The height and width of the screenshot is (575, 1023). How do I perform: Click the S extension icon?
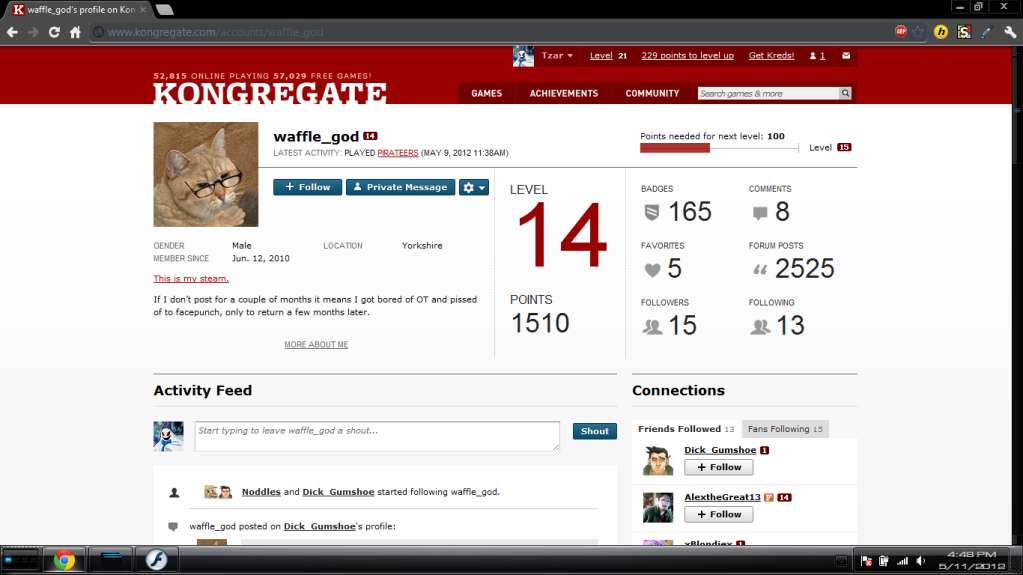pos(964,32)
